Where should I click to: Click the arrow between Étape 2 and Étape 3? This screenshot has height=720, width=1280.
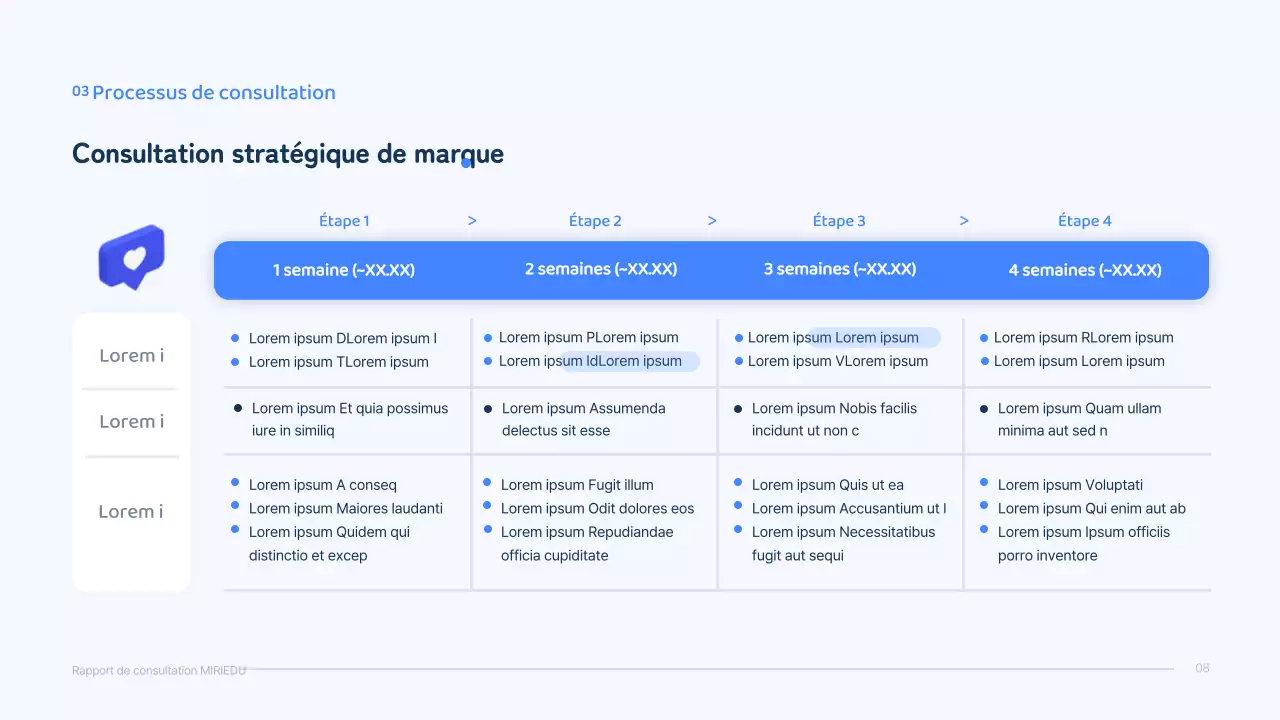[x=712, y=220]
